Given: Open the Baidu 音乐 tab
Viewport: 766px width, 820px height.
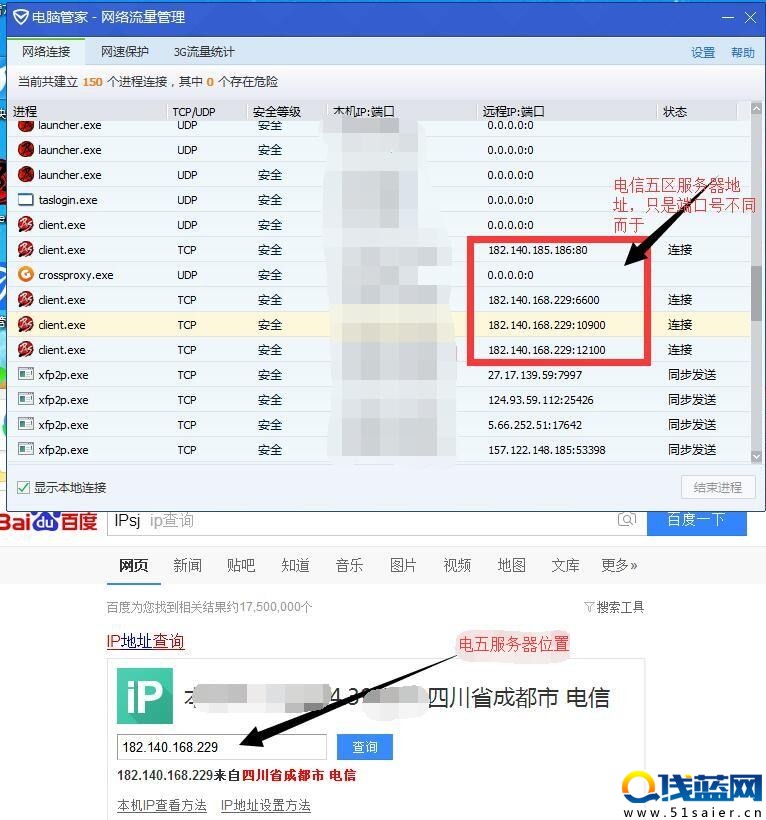Looking at the screenshot, I should click(x=349, y=565).
